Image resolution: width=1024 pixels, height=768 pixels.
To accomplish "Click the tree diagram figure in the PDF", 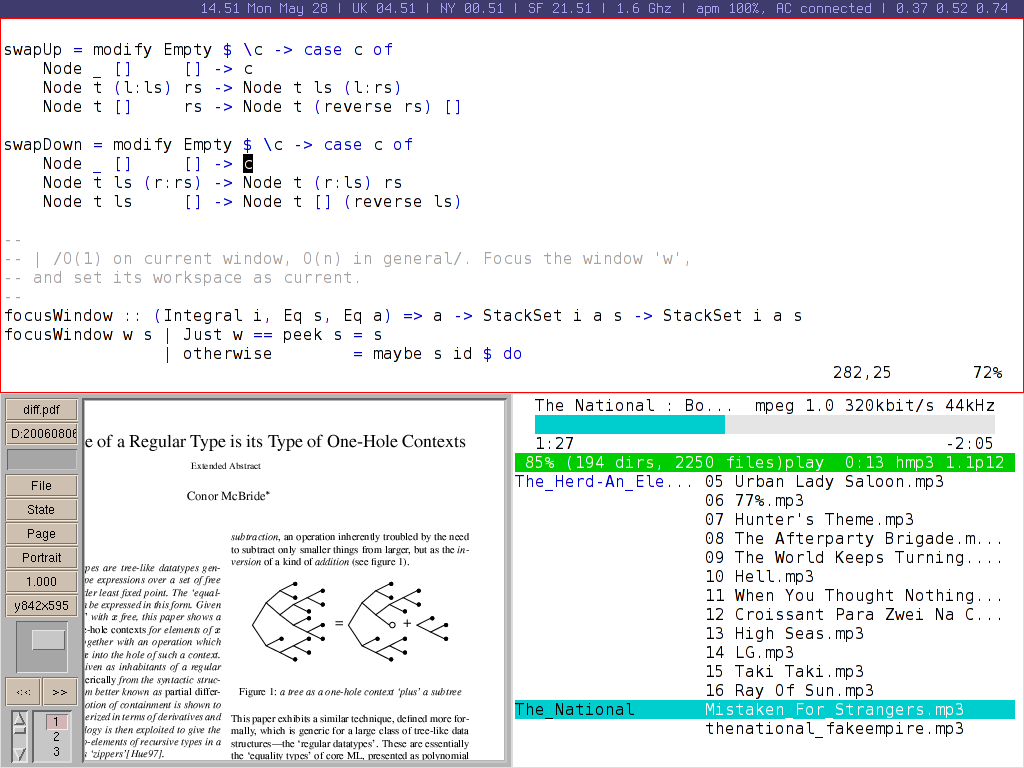I will click(350, 623).
